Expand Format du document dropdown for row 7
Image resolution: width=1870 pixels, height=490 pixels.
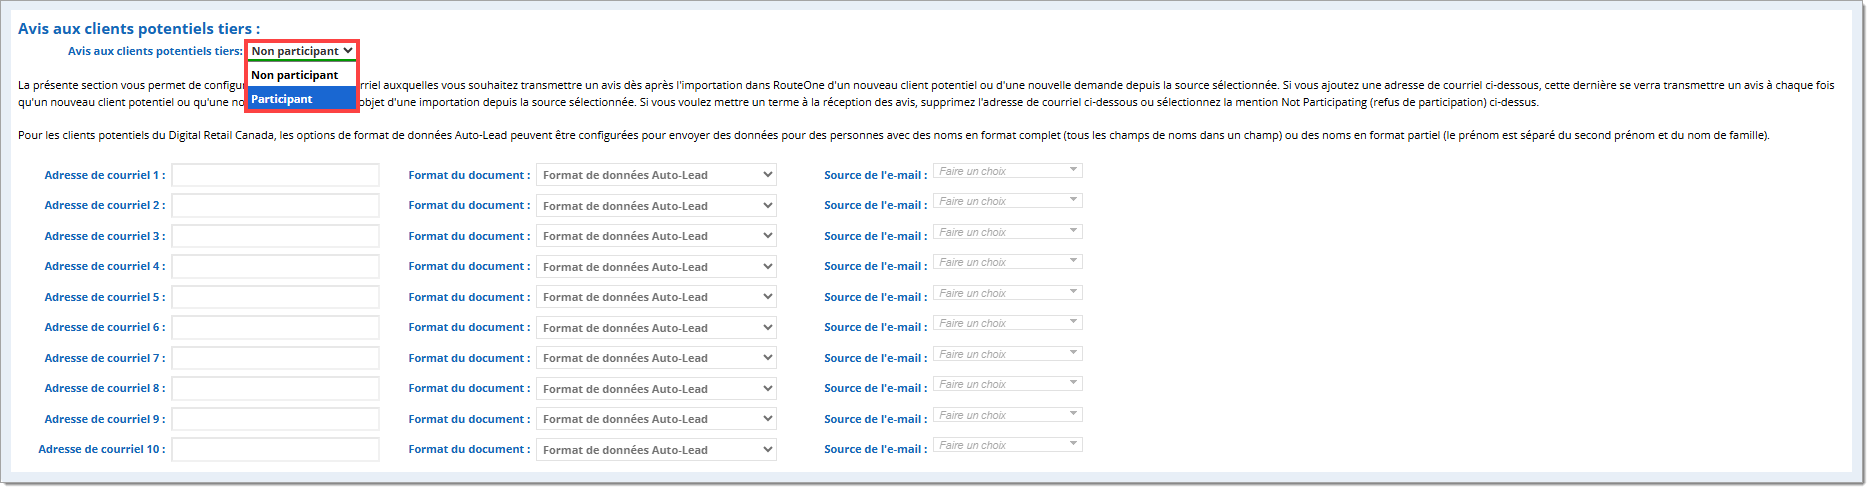[x=656, y=358]
